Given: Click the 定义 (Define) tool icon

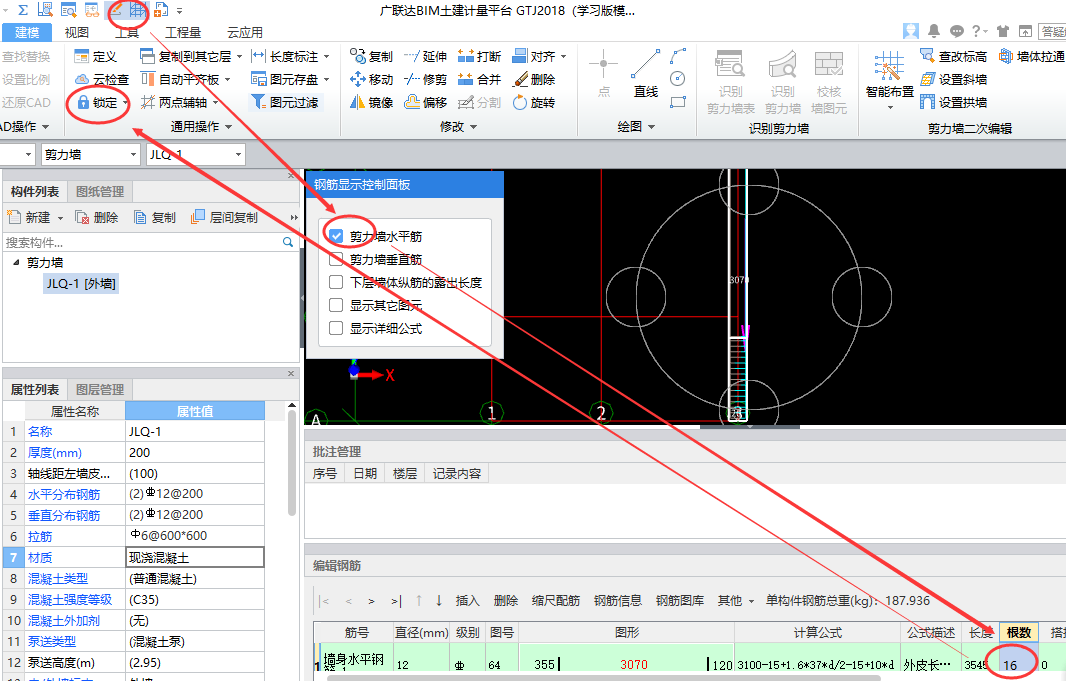Looking at the screenshot, I should pyautogui.click(x=82, y=56).
